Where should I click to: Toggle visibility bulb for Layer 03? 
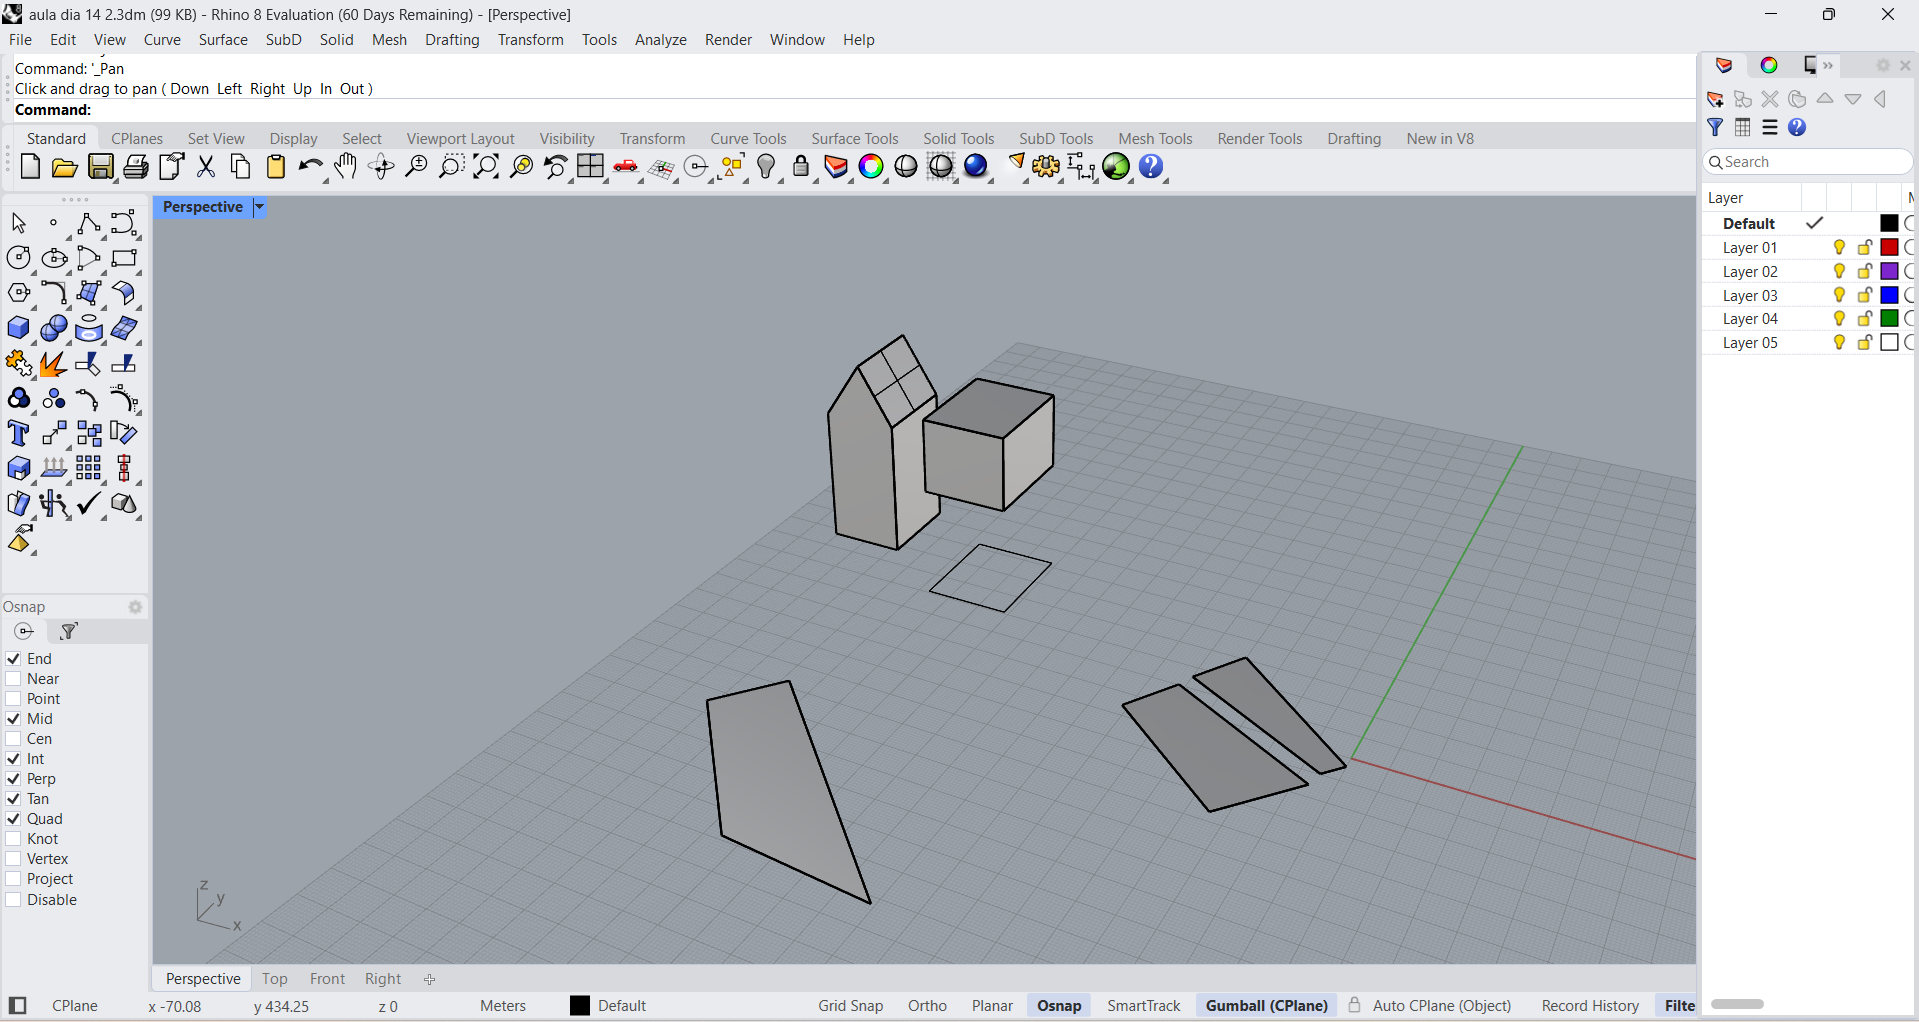point(1839,295)
